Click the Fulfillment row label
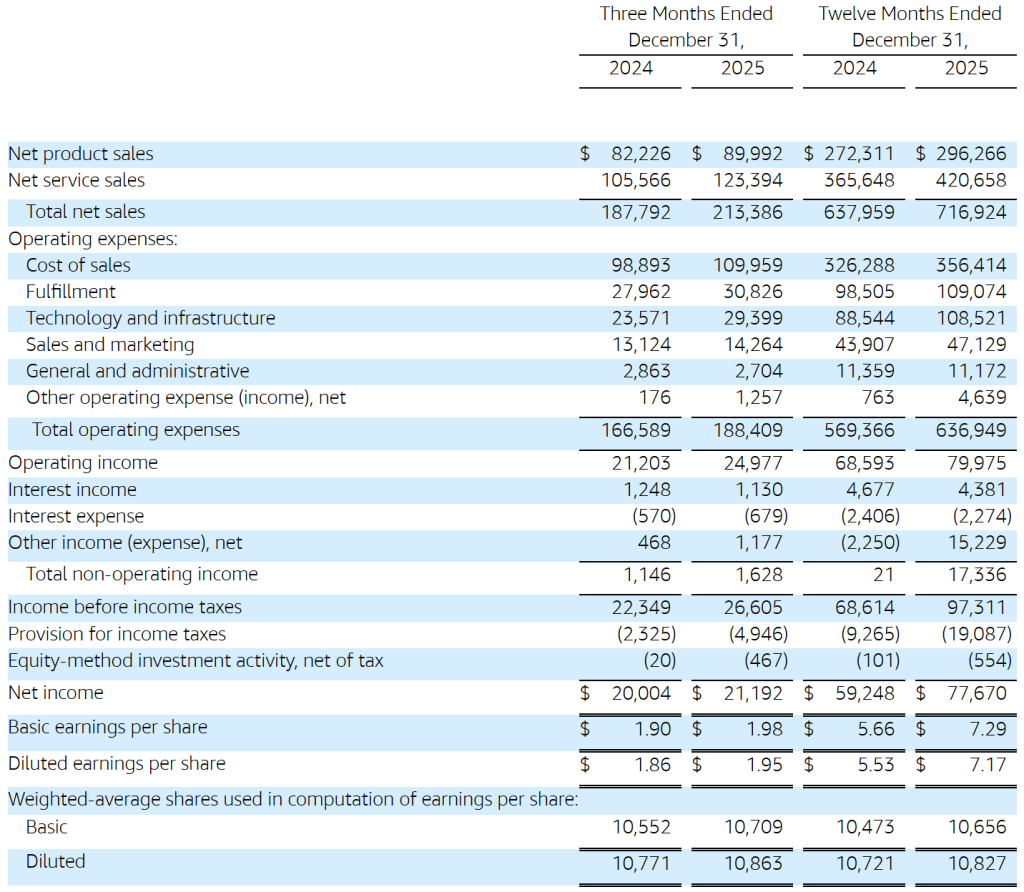 point(71,292)
